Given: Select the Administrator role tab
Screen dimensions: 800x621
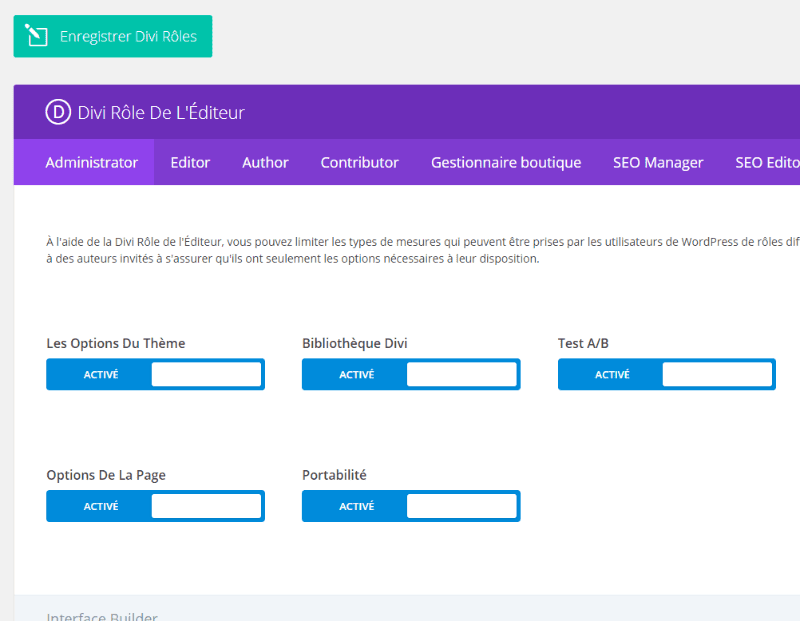Looking at the screenshot, I should click(x=91, y=162).
